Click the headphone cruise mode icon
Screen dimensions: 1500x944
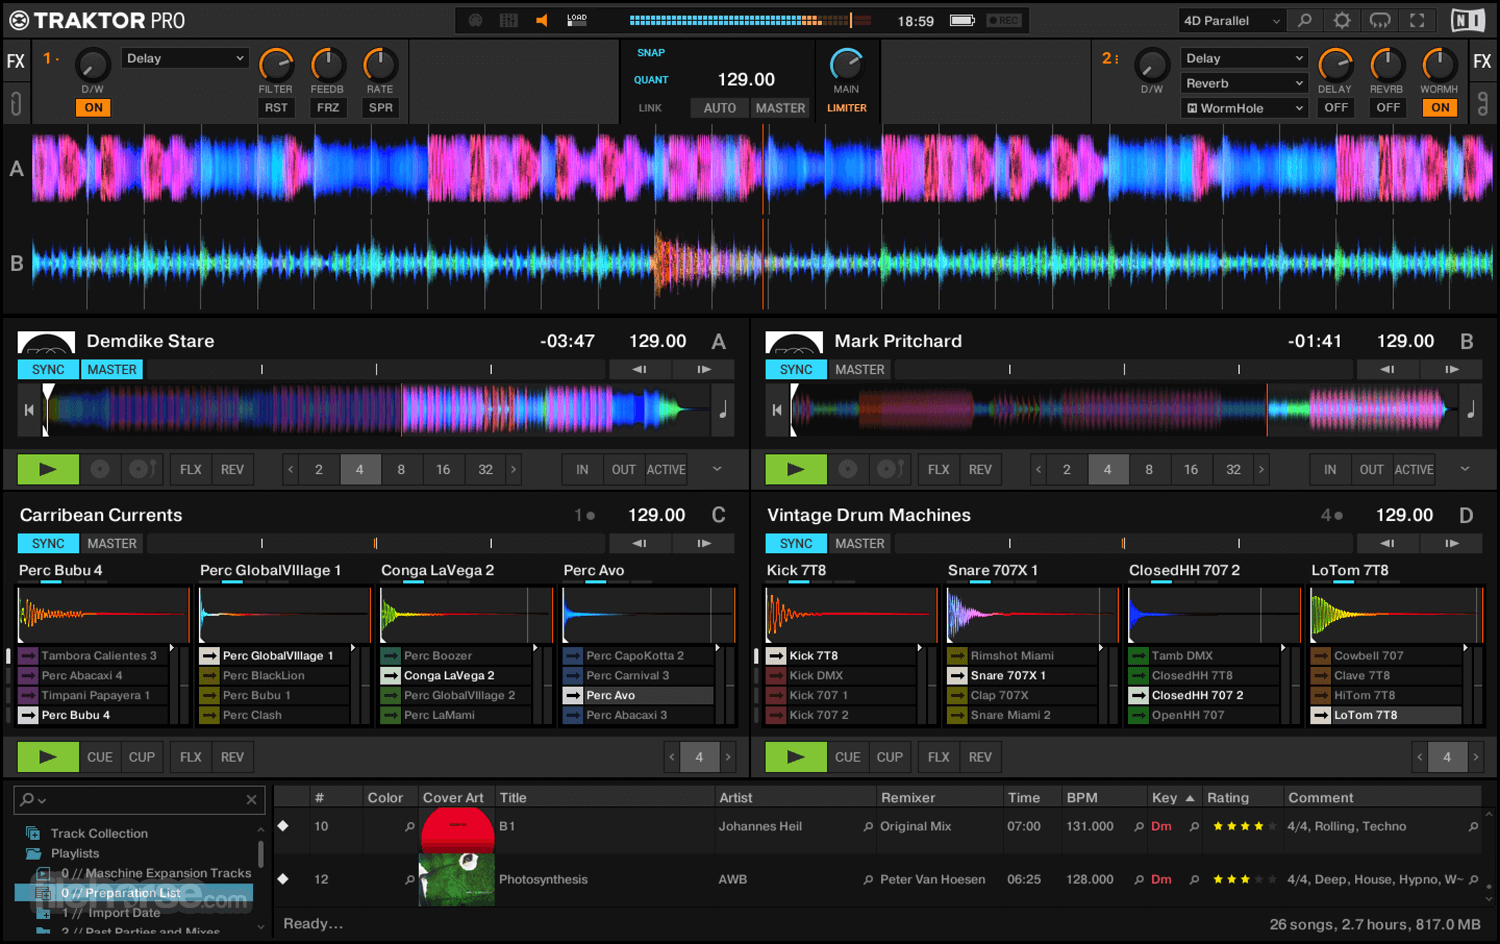pyautogui.click(x=1380, y=20)
